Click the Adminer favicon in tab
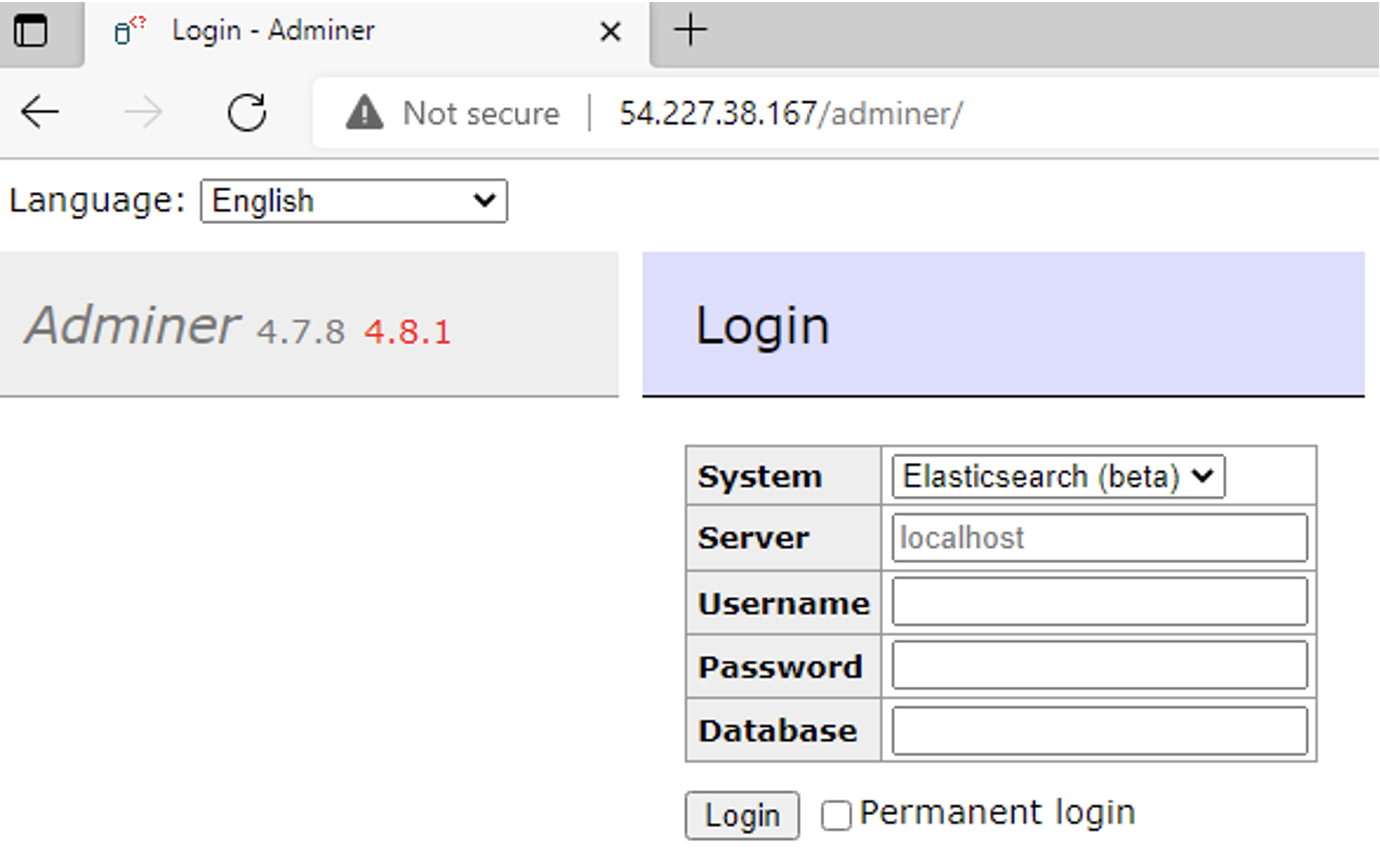This screenshot has height=852, width=1380. (x=130, y=31)
